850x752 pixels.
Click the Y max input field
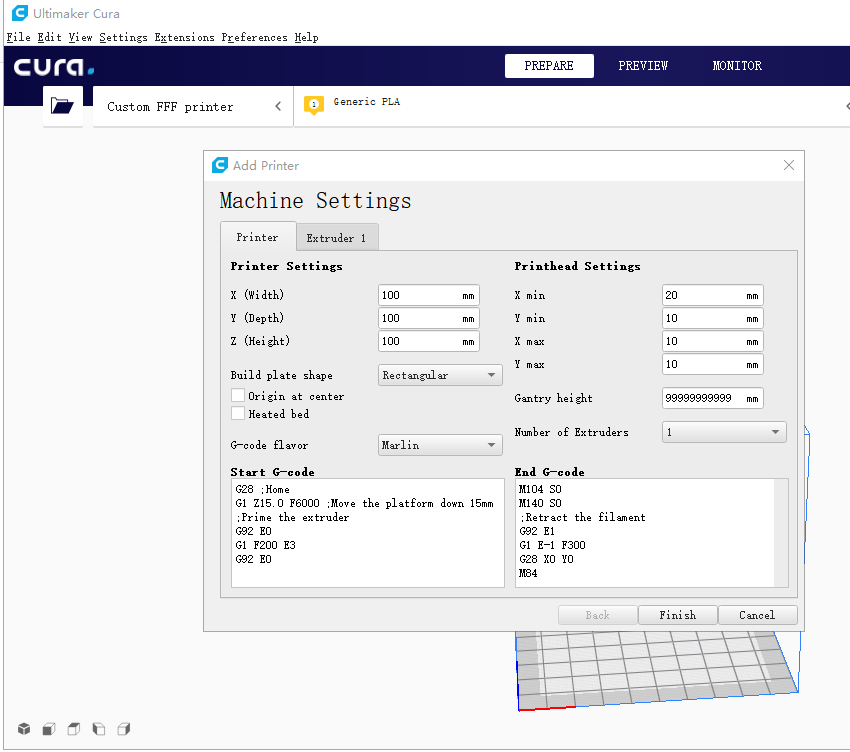click(x=712, y=364)
